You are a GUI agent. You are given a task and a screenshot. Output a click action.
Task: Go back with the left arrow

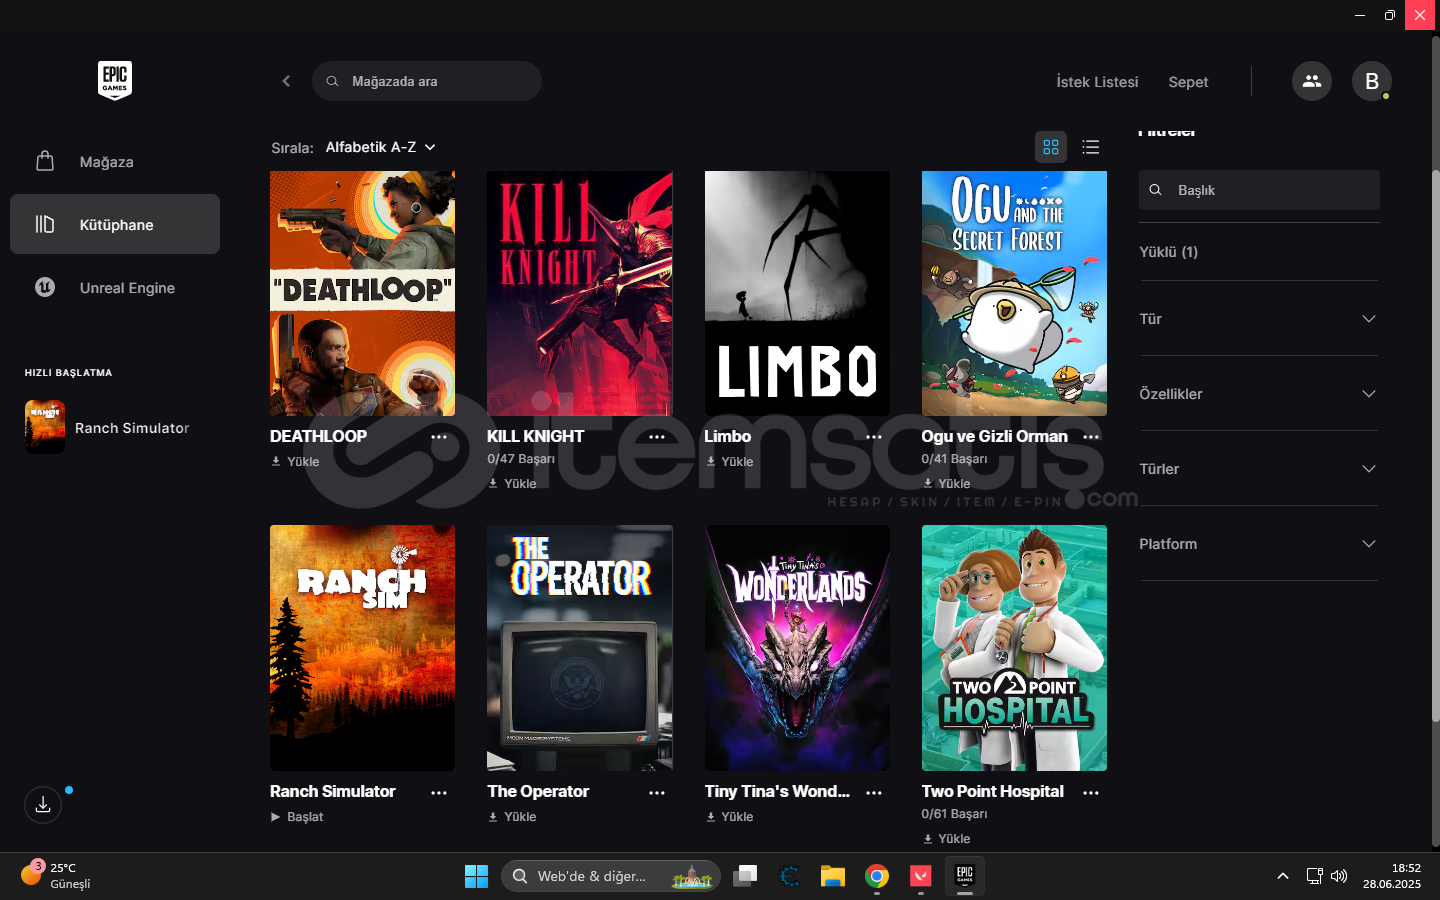(x=286, y=81)
